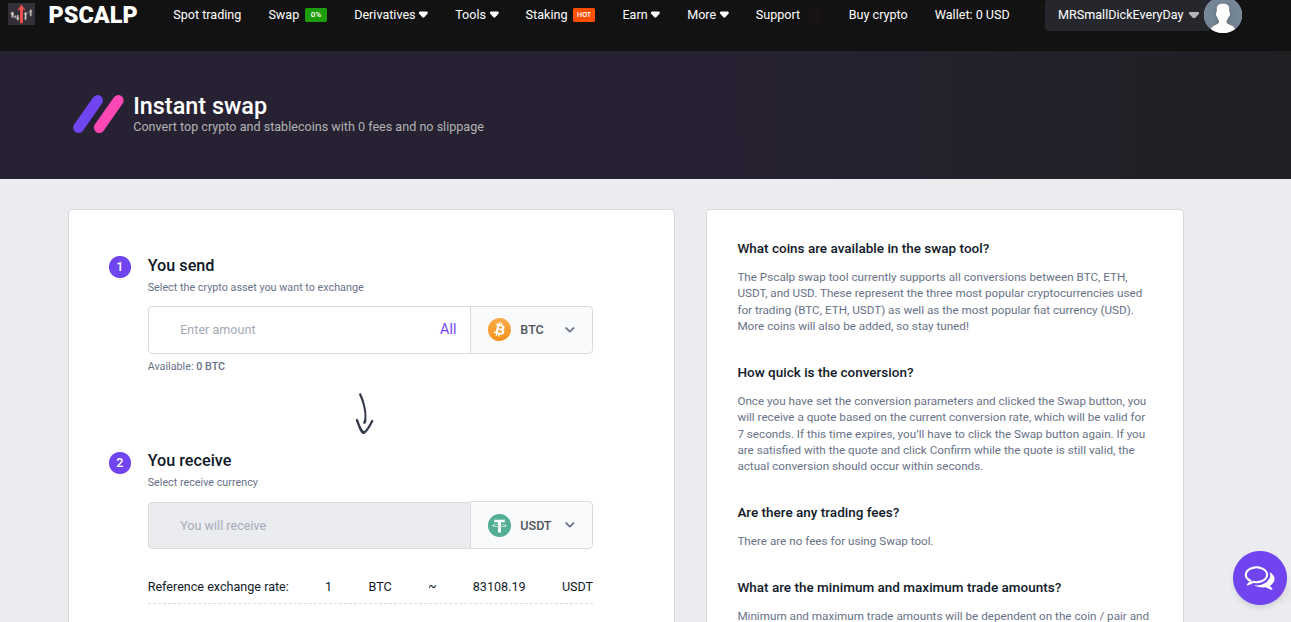Screen dimensions: 1291x622
Task: Click 'There are no fees for using Swap tool.'
Action: pyautogui.click(x=835, y=541)
